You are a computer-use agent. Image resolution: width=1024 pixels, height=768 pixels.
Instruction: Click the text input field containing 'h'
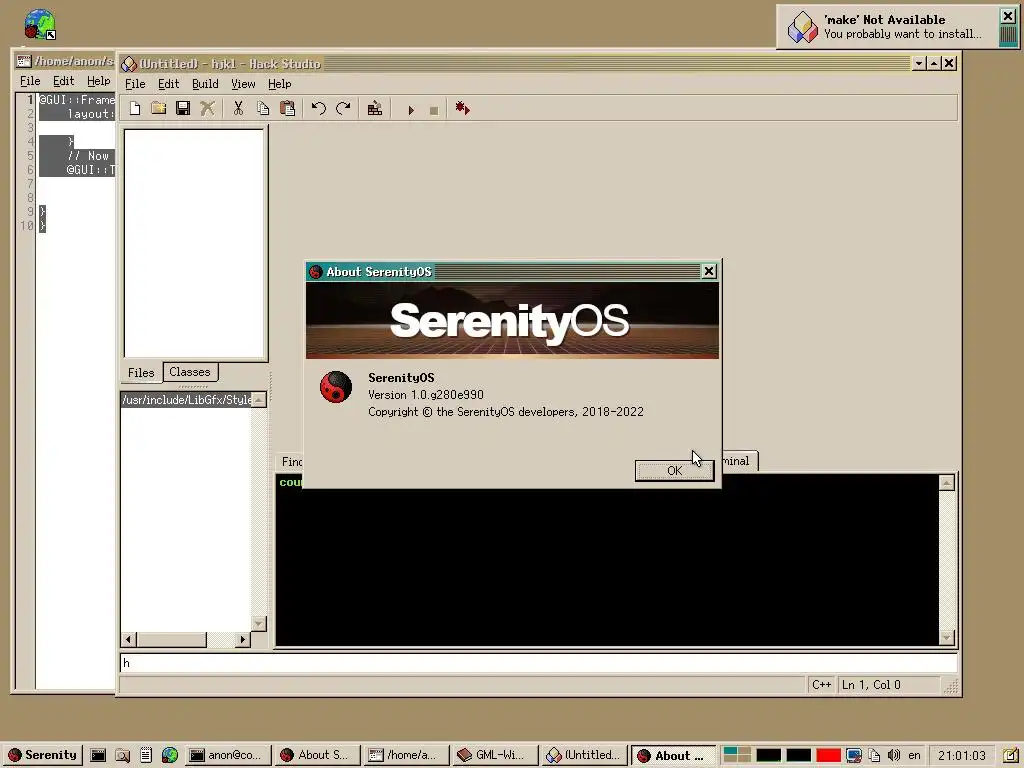[539, 663]
